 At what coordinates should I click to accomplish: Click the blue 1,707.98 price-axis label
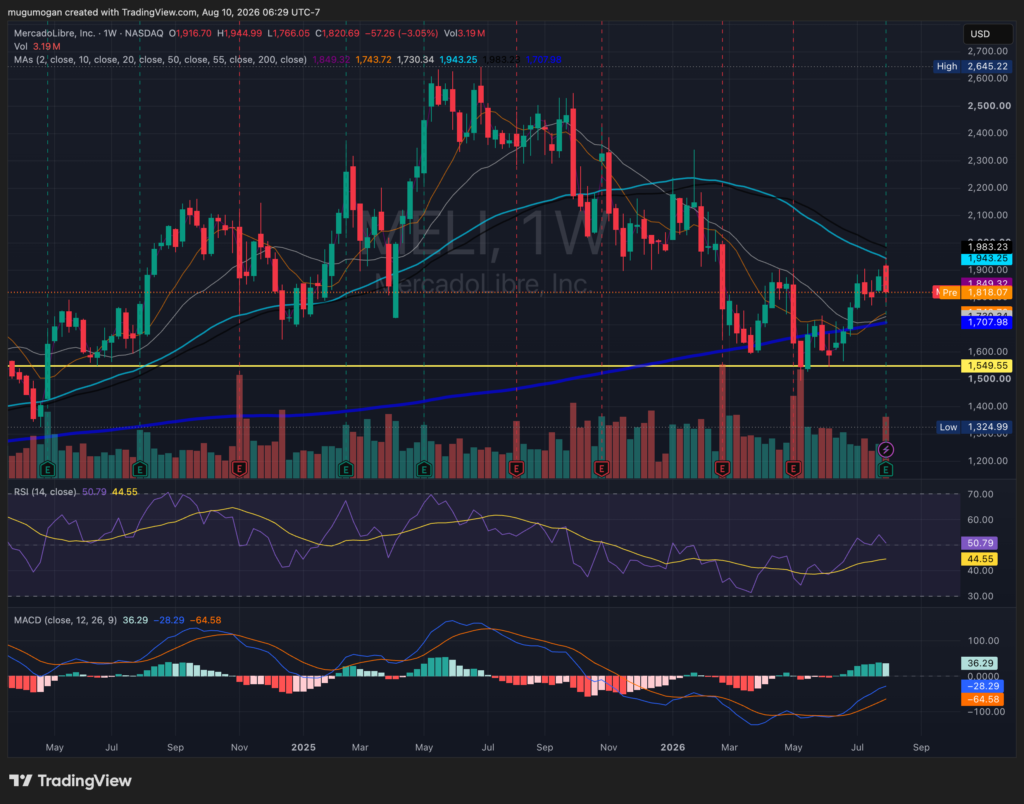987,323
